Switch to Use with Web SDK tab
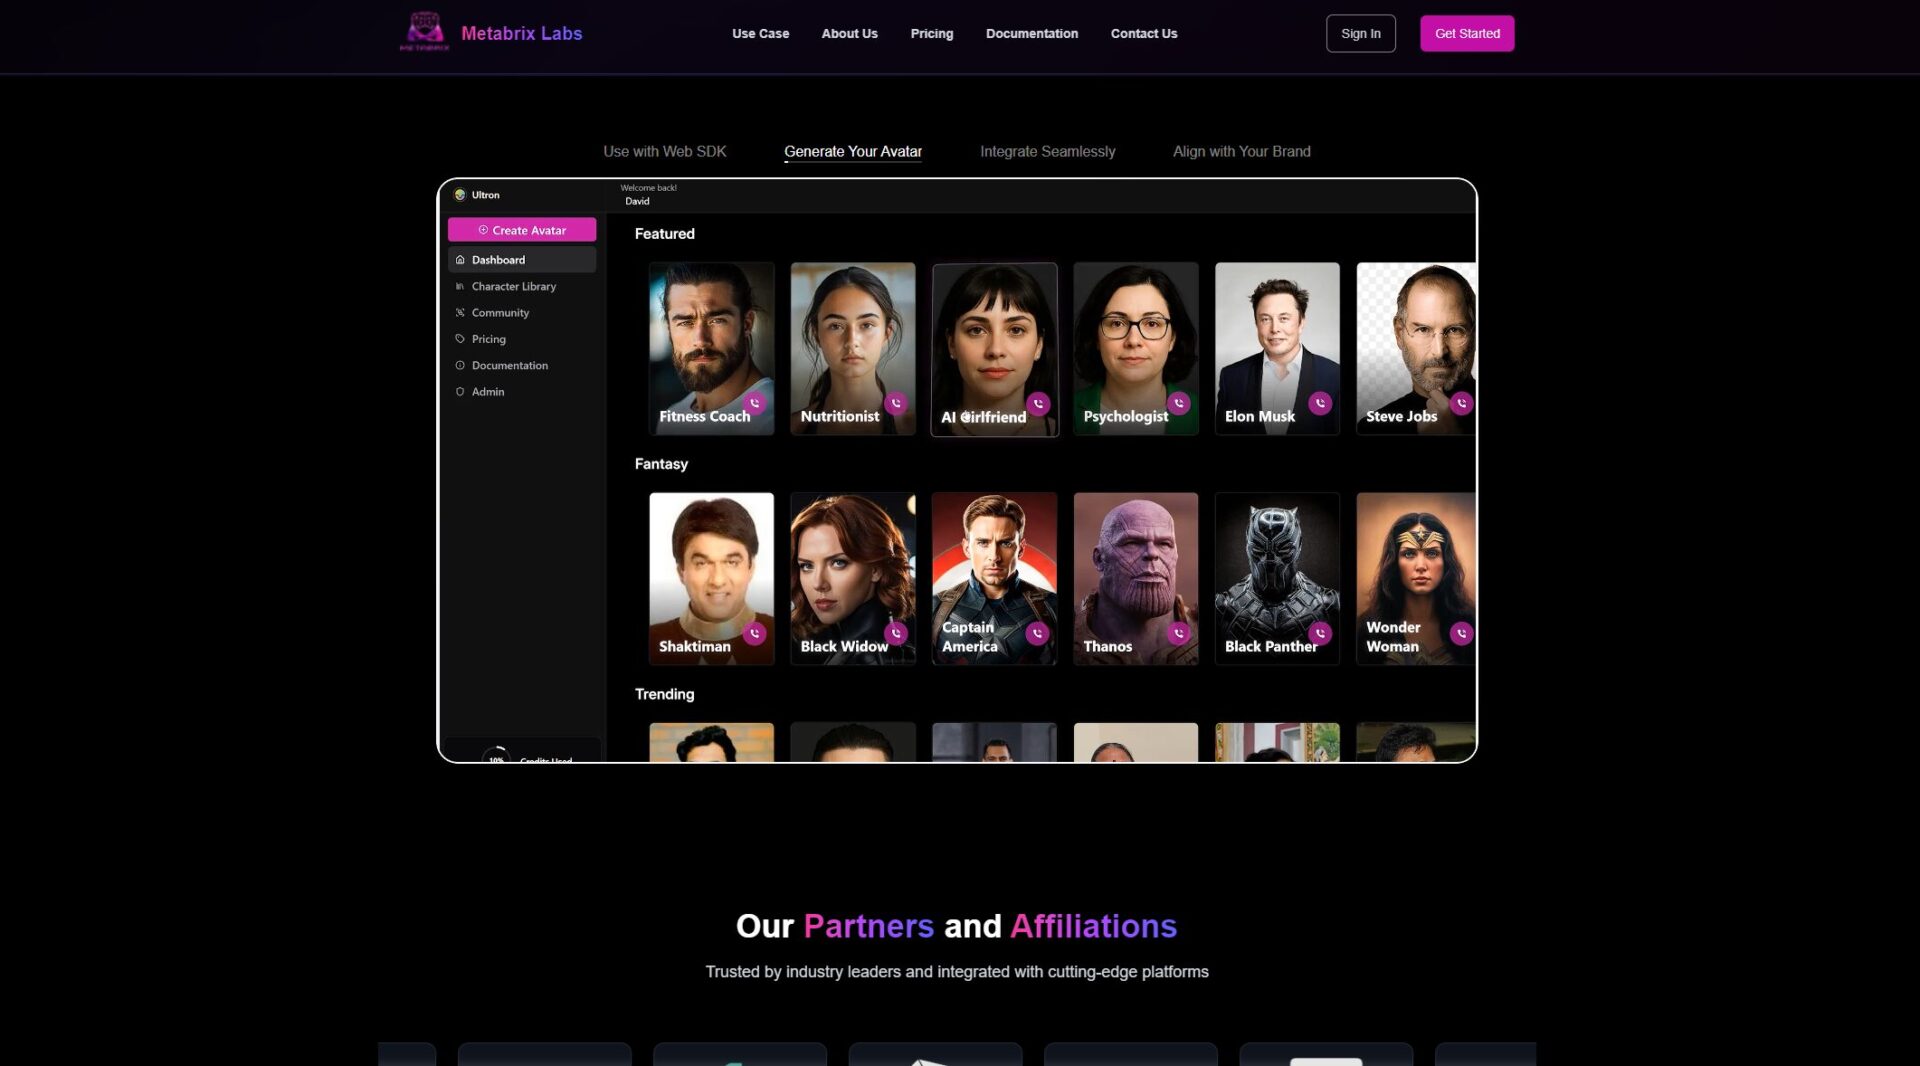The height and width of the screenshot is (1066, 1920). (x=664, y=151)
